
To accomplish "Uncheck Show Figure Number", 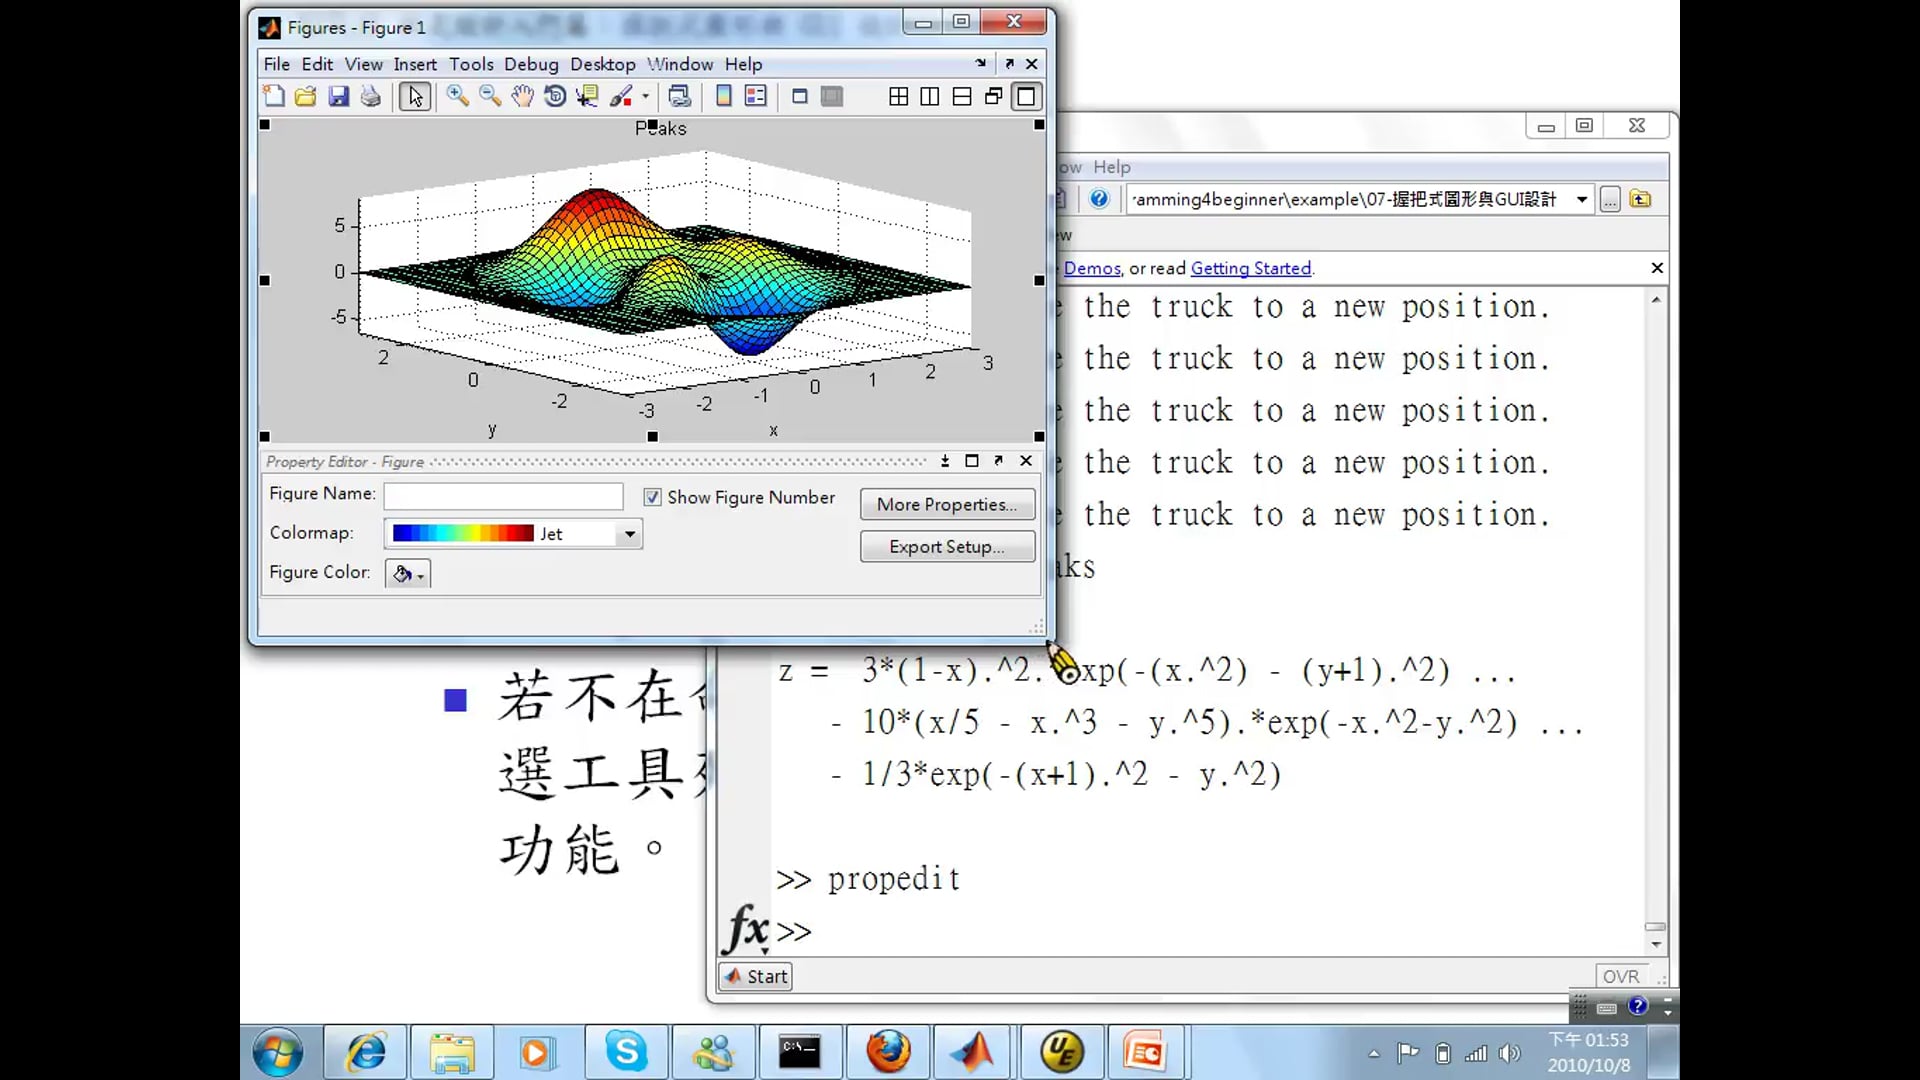I will pos(652,497).
